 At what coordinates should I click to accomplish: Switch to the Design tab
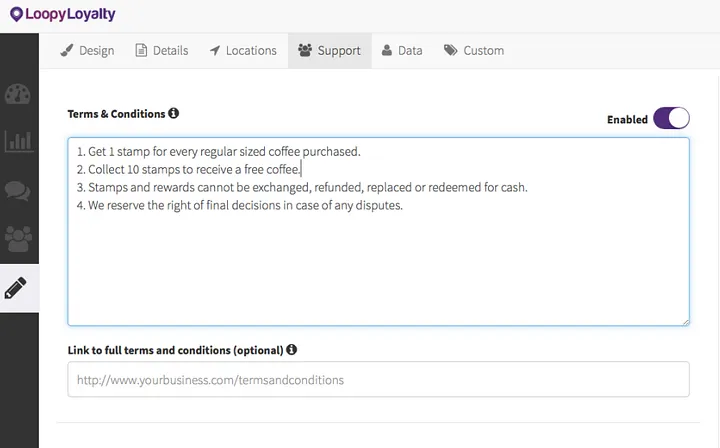point(87,50)
